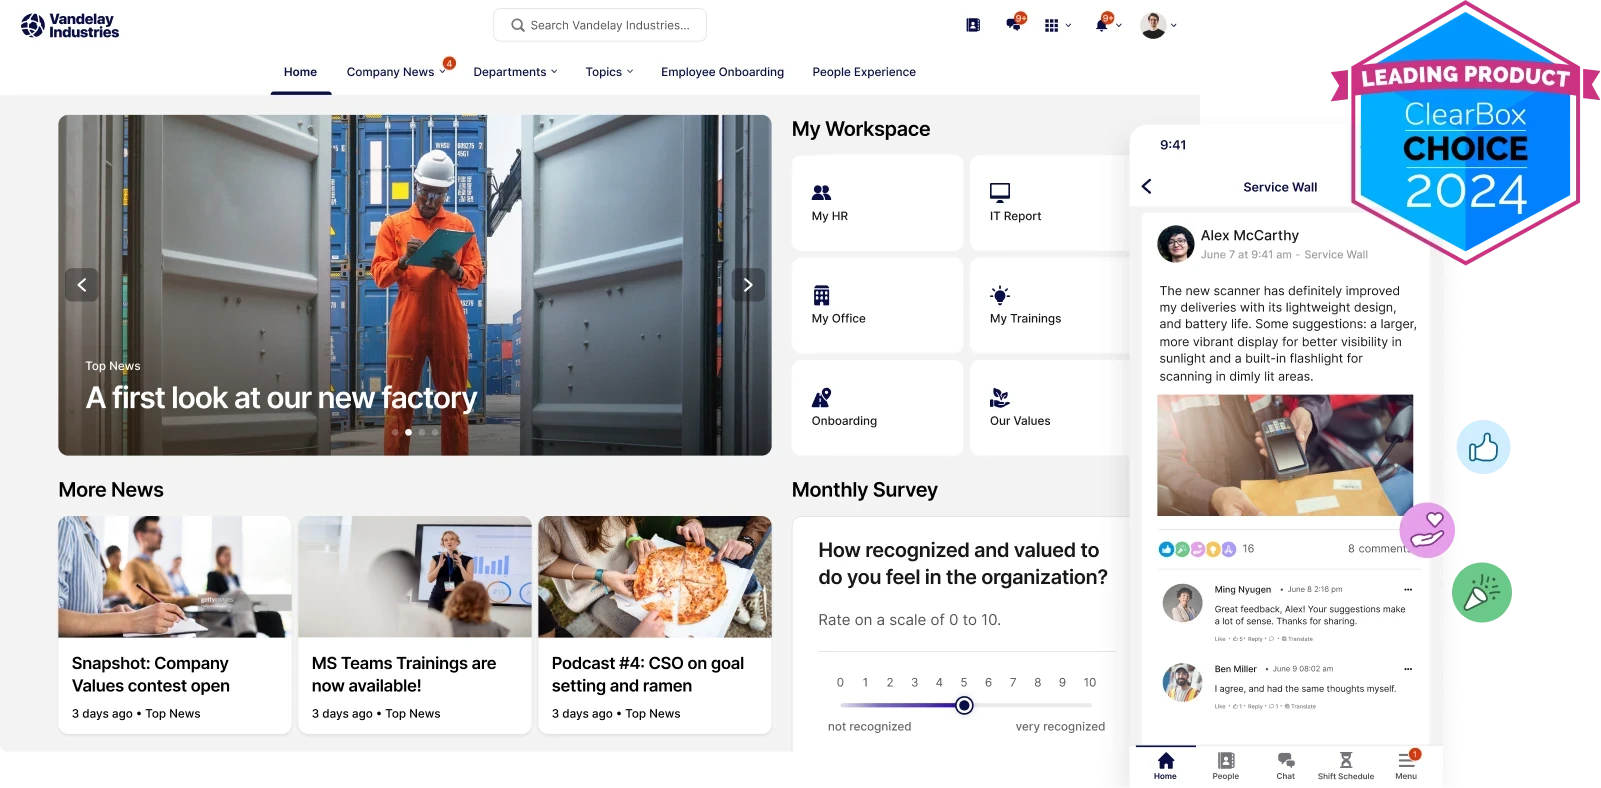This screenshot has height=788, width=1601.
Task: Open the MS Teams Trainings thumbnail image
Action: click(415, 577)
